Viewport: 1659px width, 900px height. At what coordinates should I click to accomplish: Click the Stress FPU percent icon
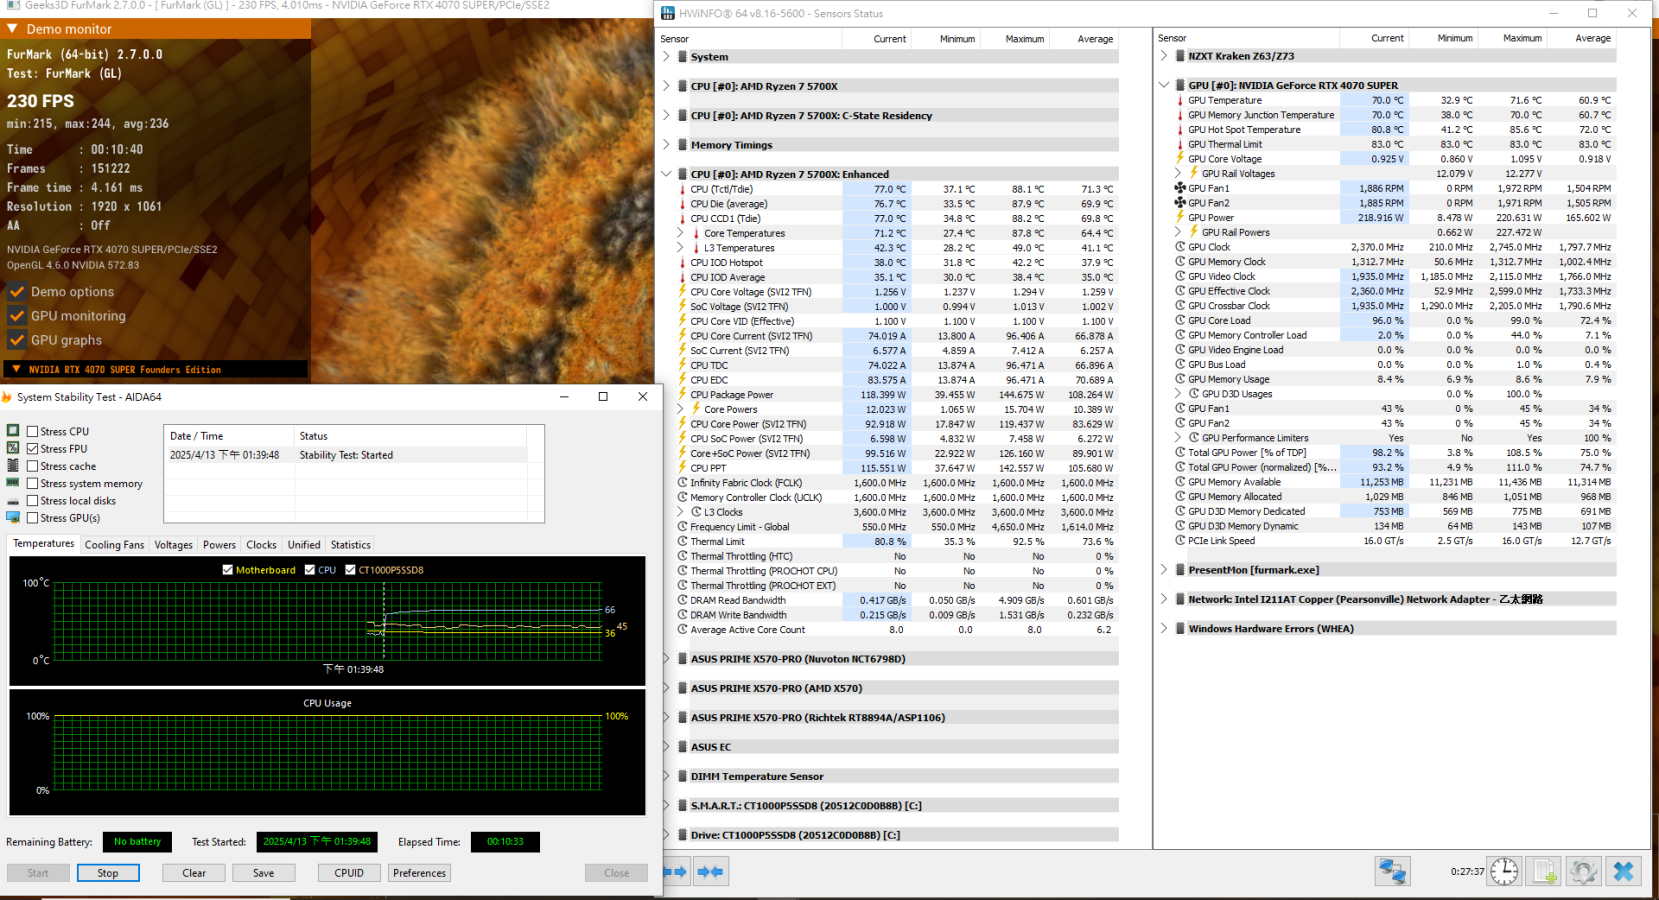point(13,448)
